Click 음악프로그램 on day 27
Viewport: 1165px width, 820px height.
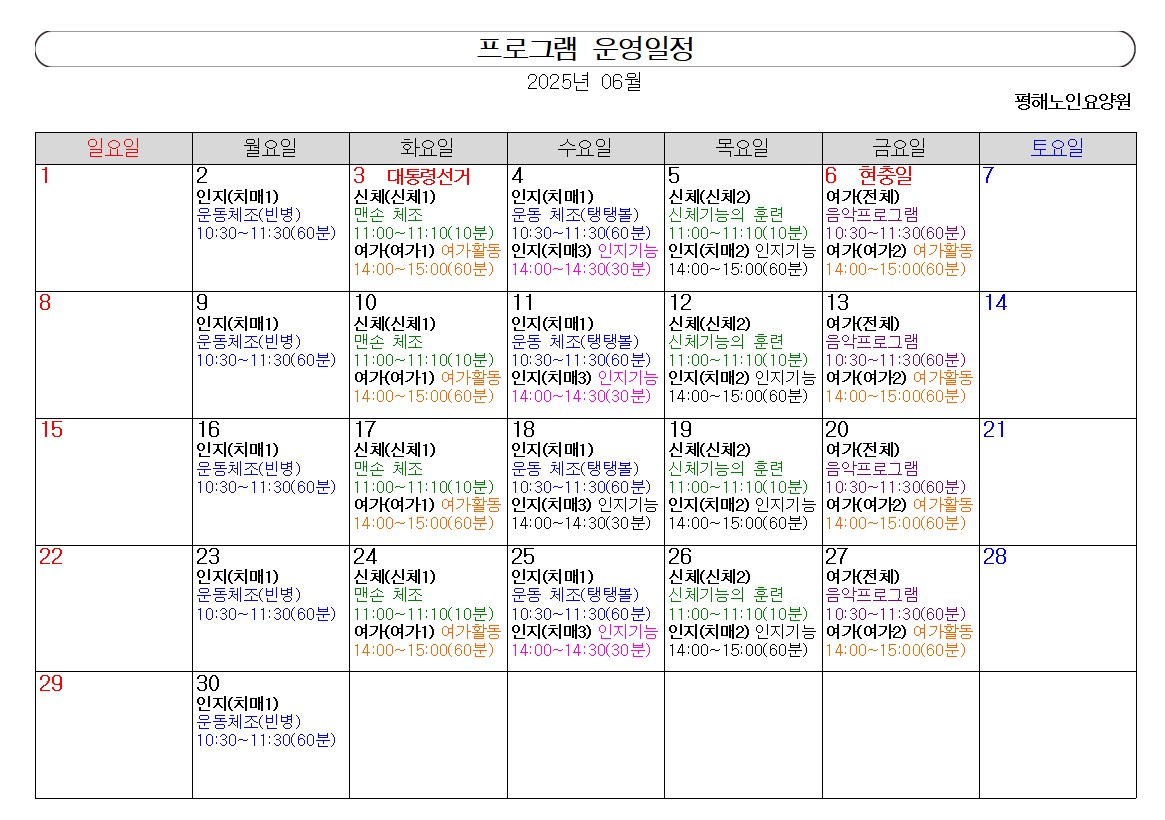[872, 595]
